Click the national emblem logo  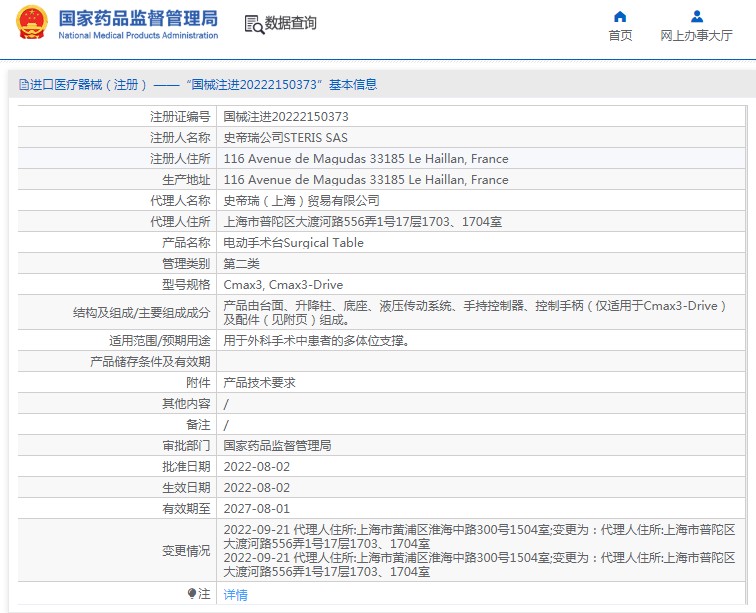tap(31, 23)
